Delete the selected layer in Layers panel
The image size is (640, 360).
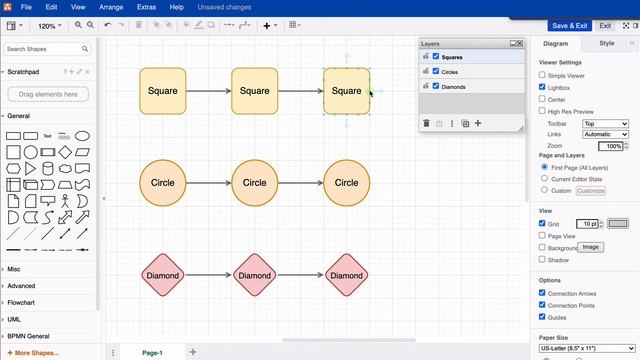coord(426,123)
